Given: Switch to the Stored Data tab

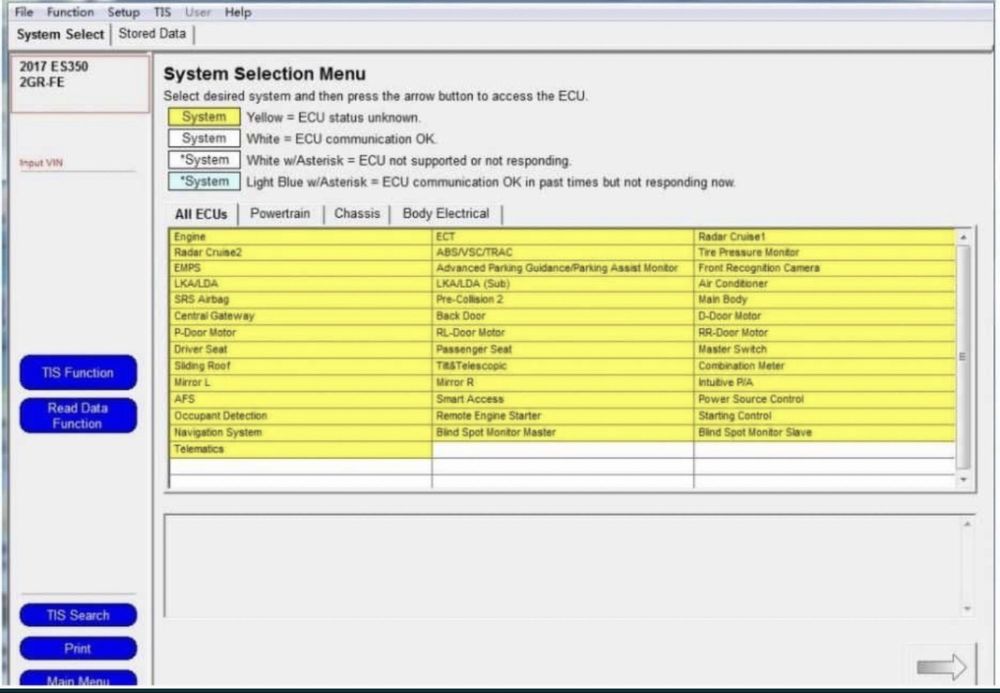Looking at the screenshot, I should coord(152,34).
